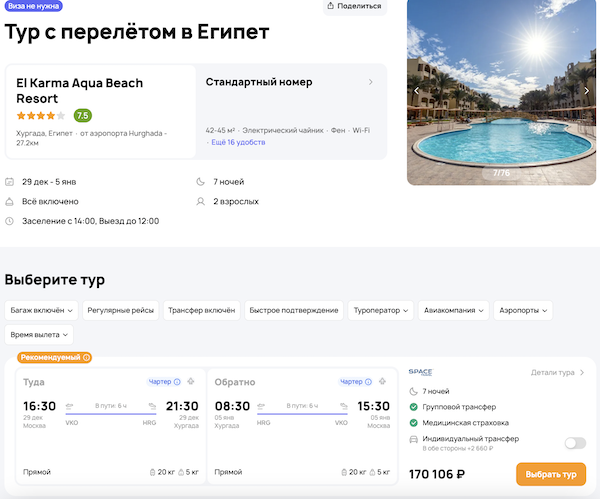600x499 pixels.
Task: Select the Регулярные рейсы filter chip
Action: pos(120,310)
